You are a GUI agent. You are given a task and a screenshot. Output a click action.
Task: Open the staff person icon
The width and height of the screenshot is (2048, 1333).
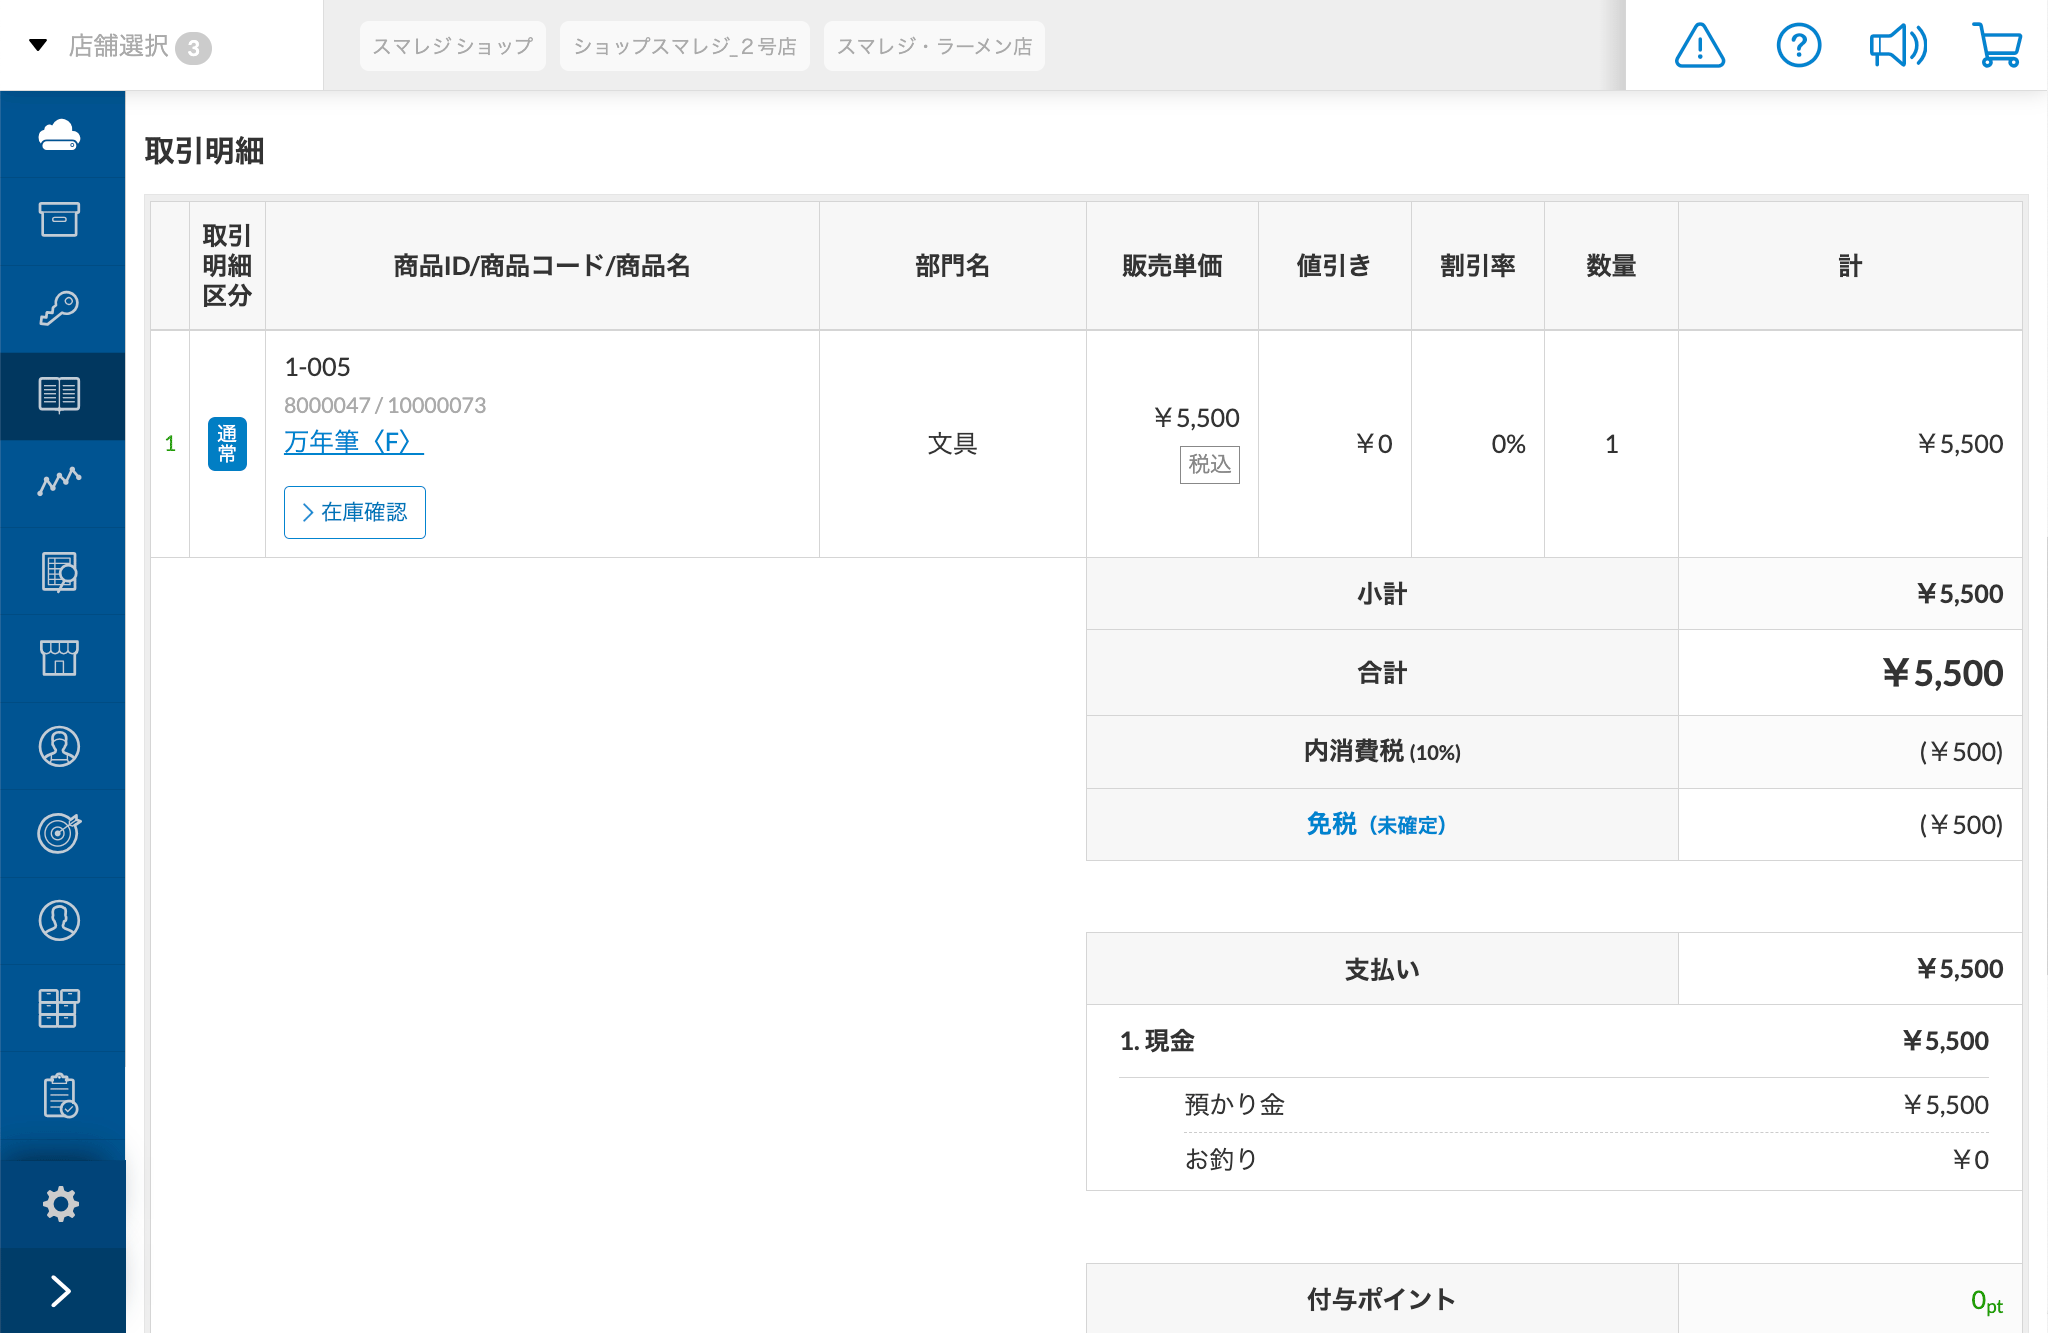click(60, 746)
